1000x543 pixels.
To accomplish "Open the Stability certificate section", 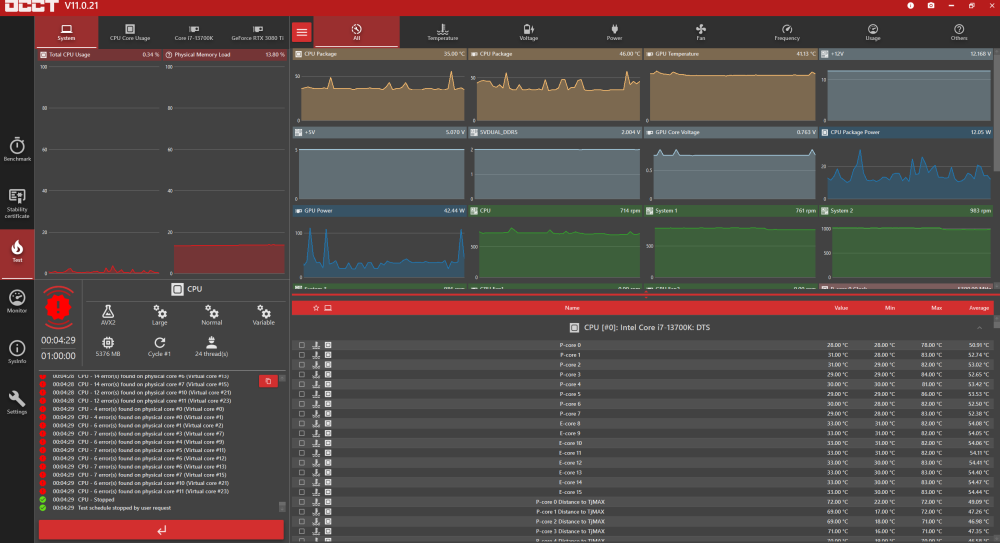I will pos(17,204).
